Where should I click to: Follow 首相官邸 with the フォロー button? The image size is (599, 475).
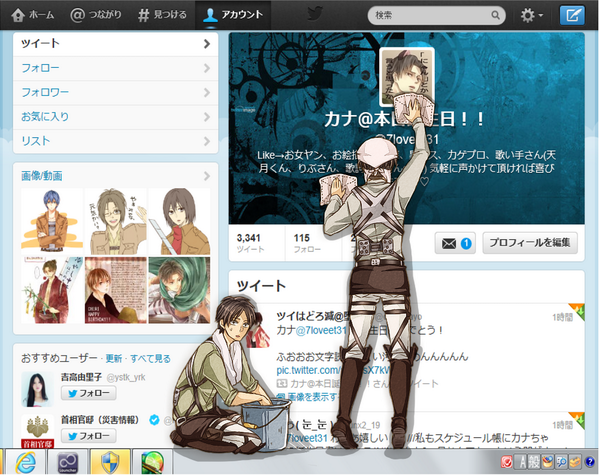click(x=88, y=436)
